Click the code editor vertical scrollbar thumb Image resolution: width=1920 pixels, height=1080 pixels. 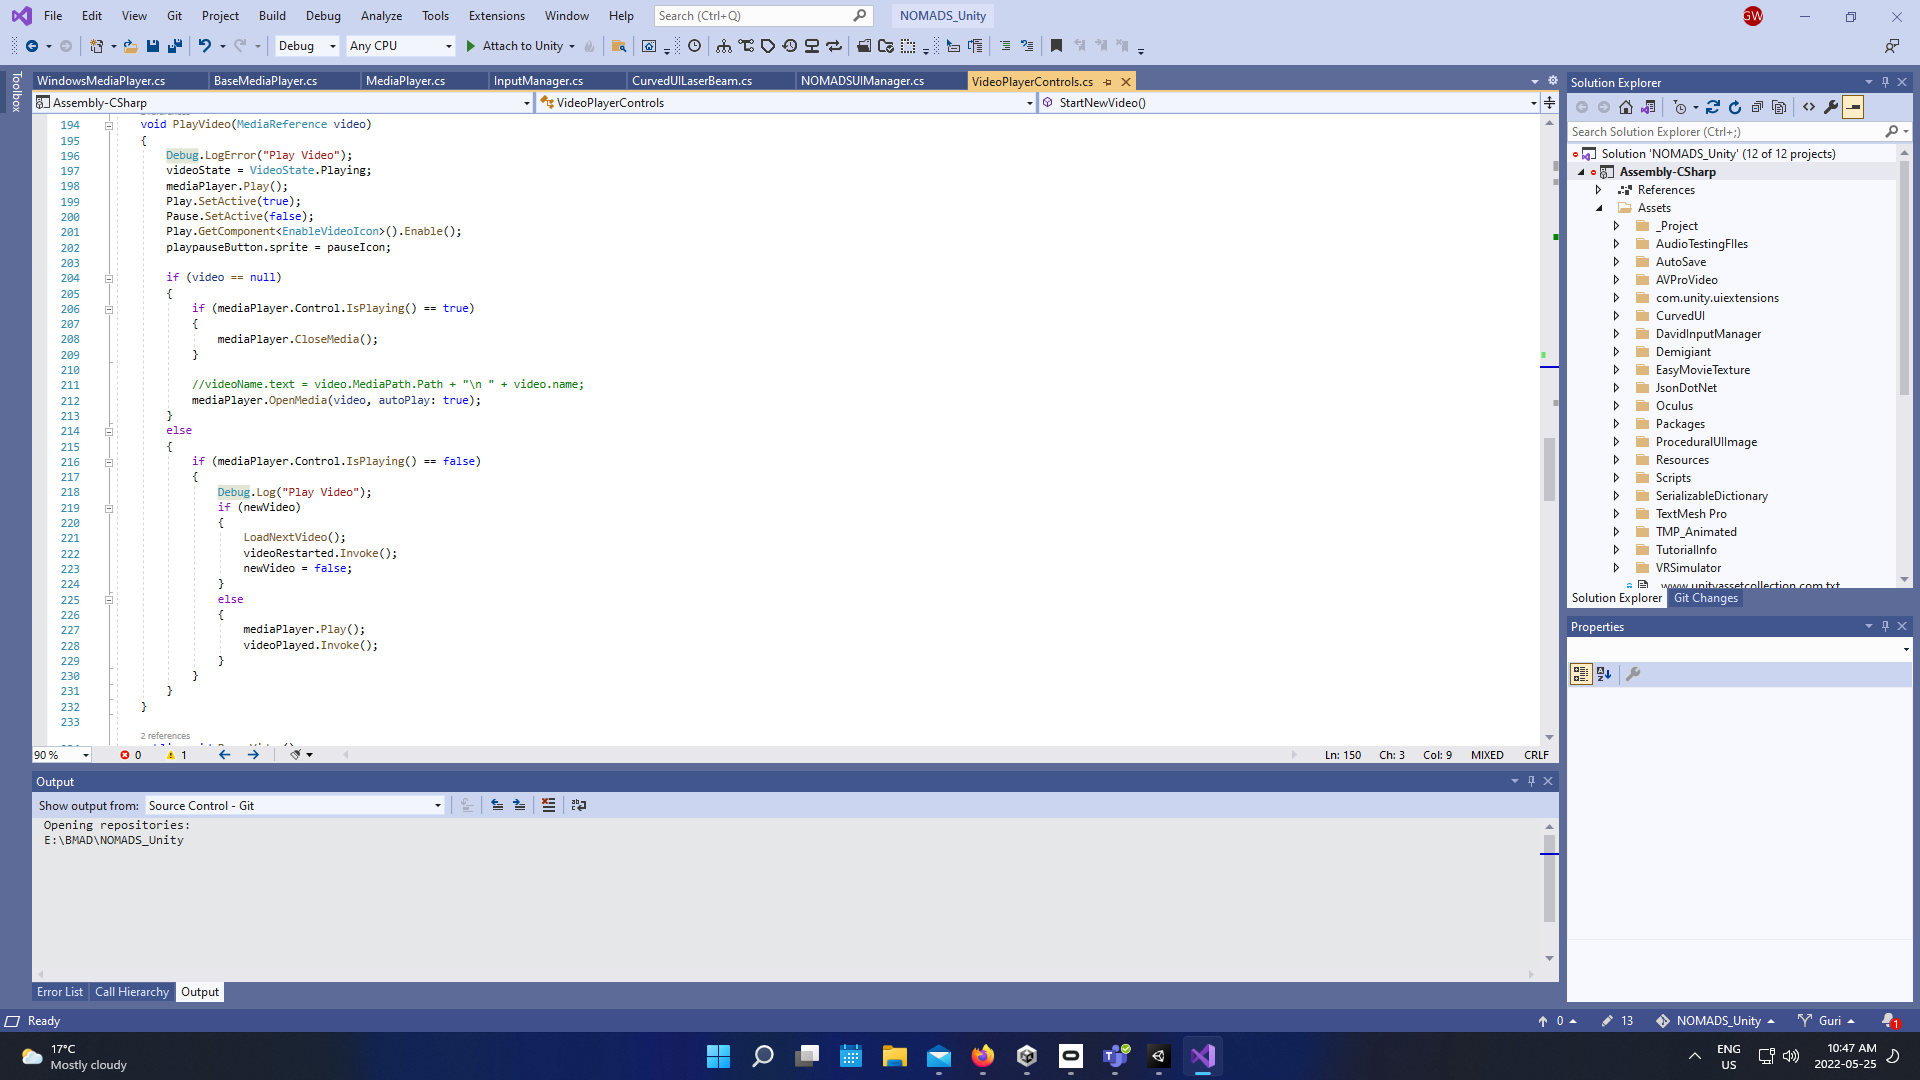(1549, 470)
